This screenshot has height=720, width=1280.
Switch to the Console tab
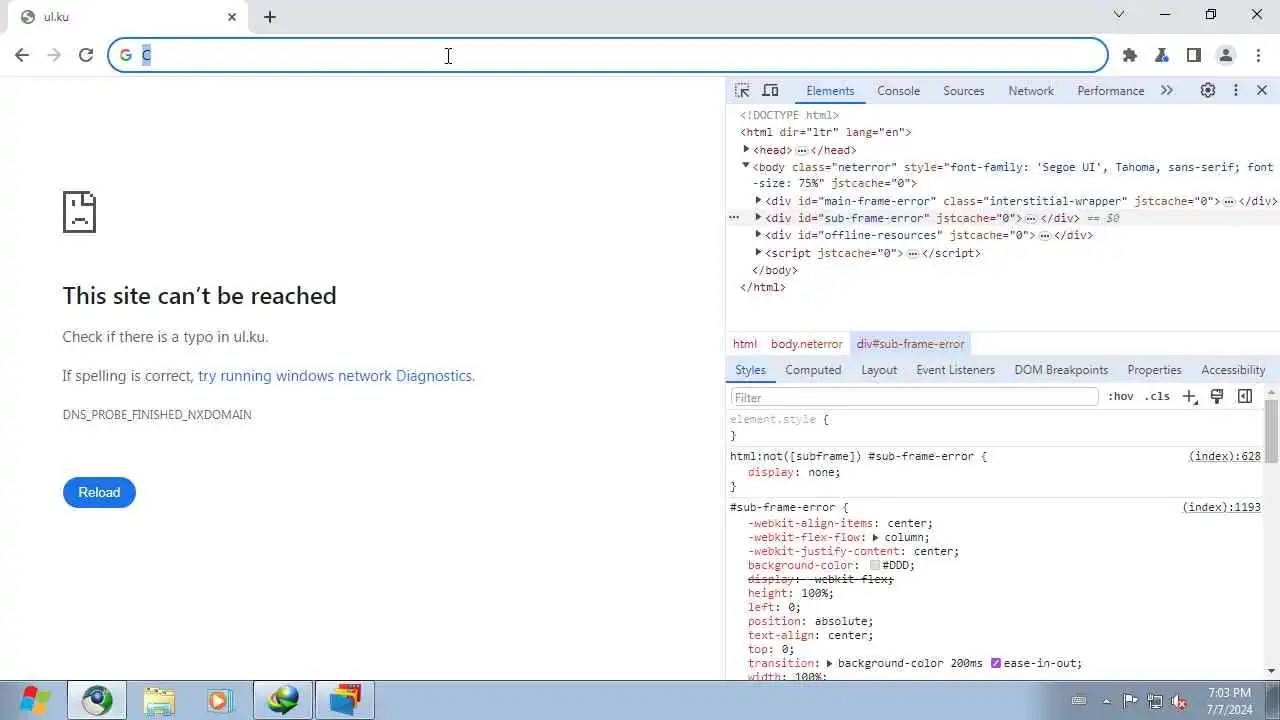tap(898, 91)
